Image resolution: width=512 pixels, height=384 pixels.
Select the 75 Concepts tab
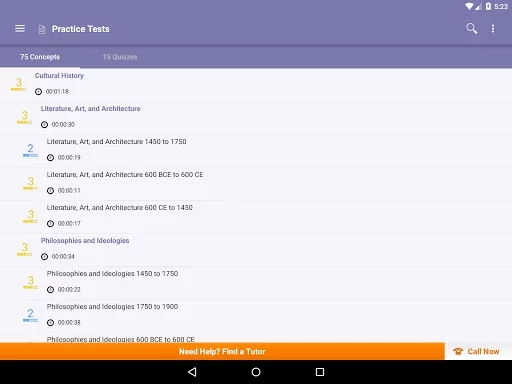(x=40, y=57)
